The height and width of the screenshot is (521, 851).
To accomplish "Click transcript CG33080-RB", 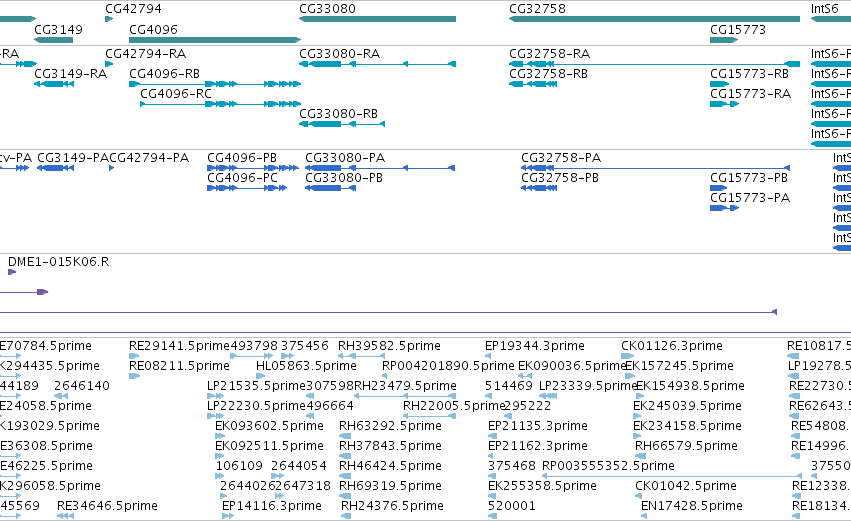I will tap(339, 114).
